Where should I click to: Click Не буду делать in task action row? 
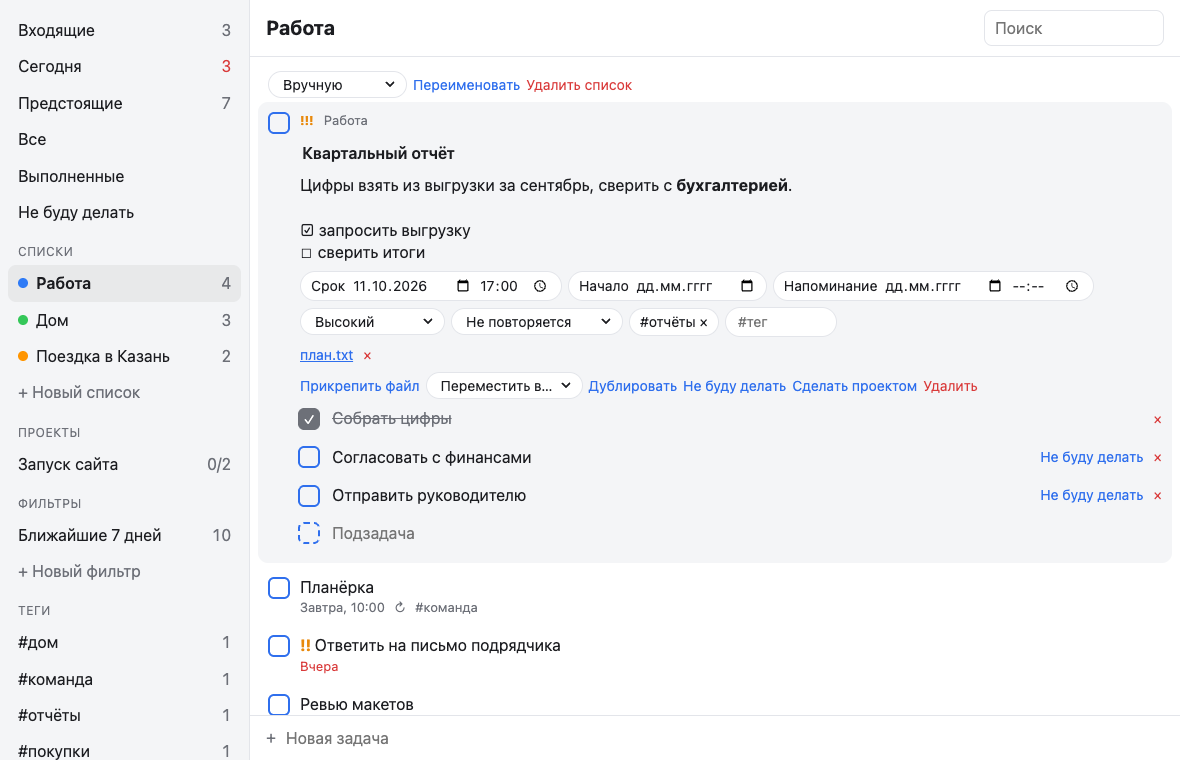point(734,386)
